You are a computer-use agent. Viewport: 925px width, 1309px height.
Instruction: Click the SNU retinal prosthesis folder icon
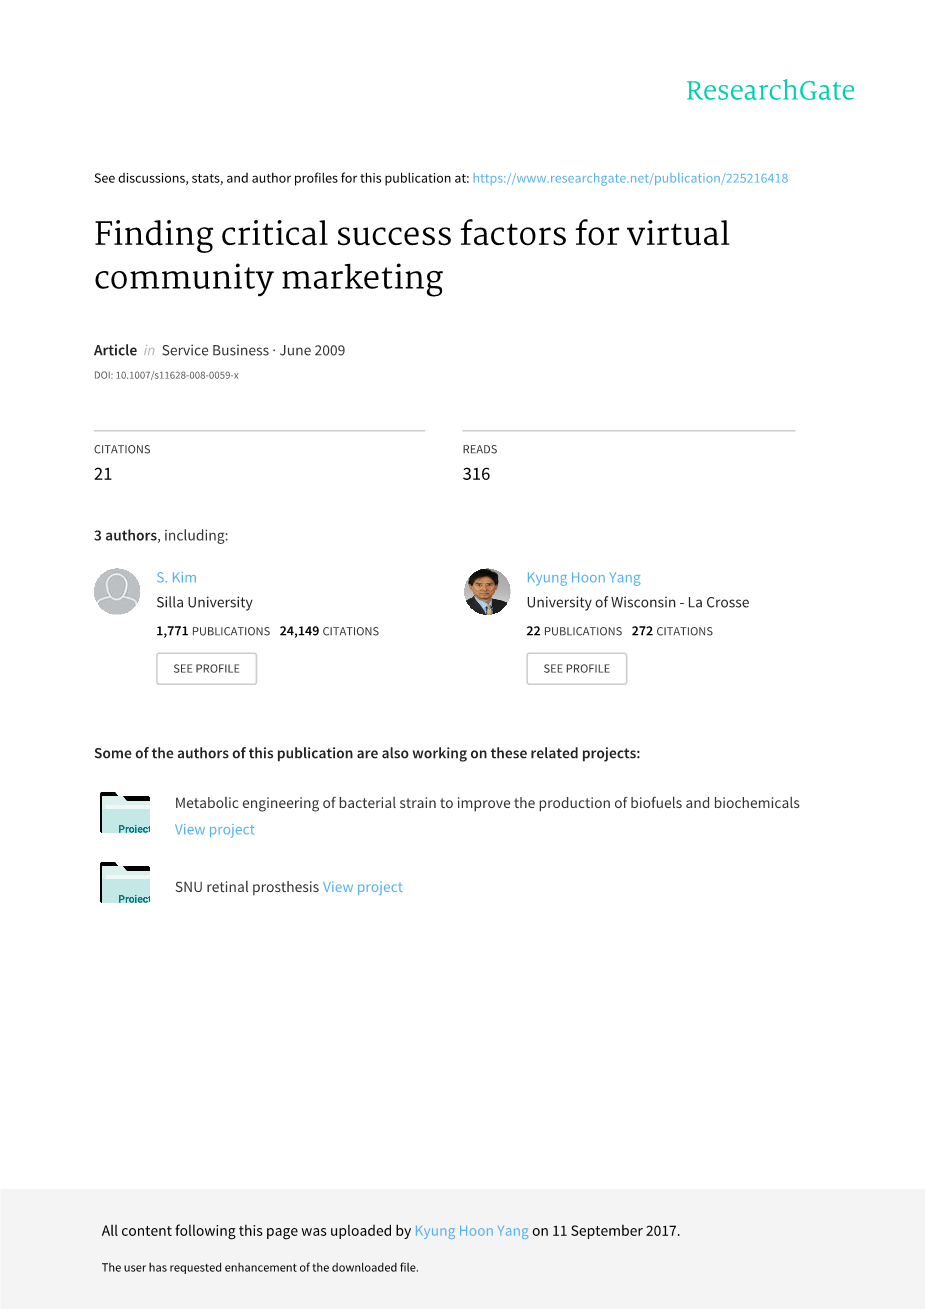coord(125,883)
